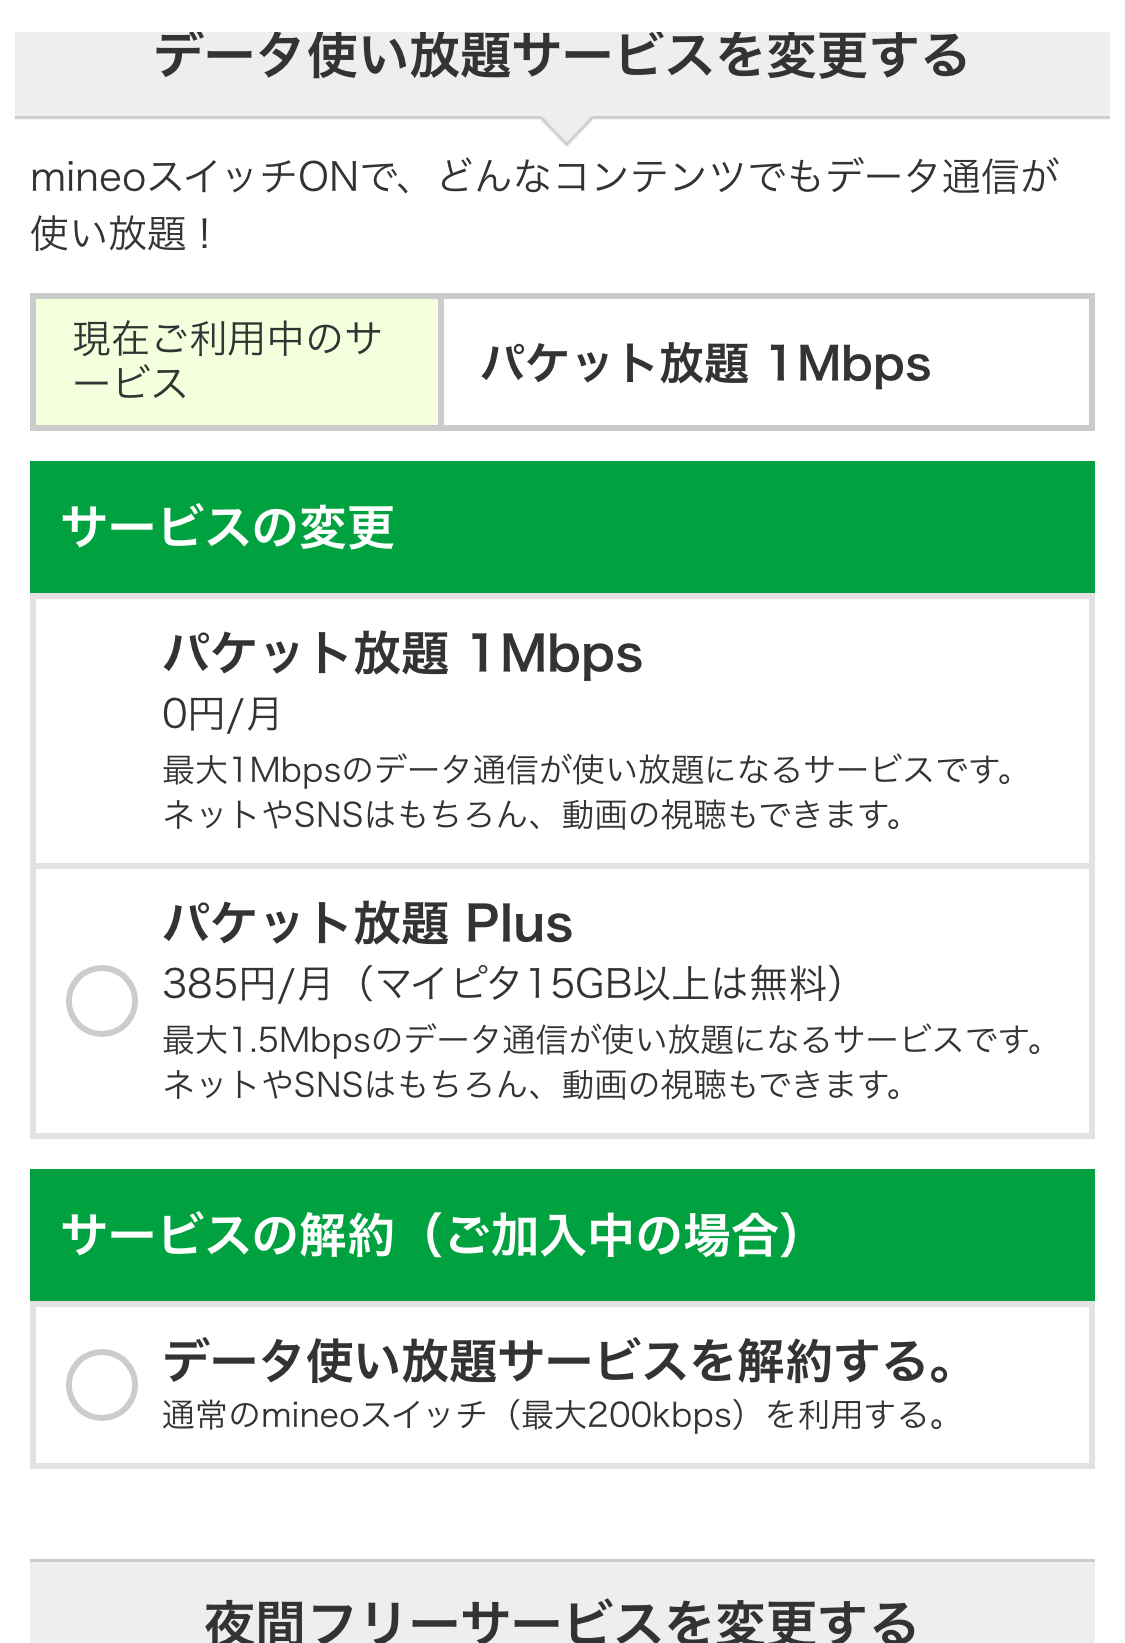Click the 現在ご利用中のサービス label cell
This screenshot has height=1643, width=1125.
[237, 362]
